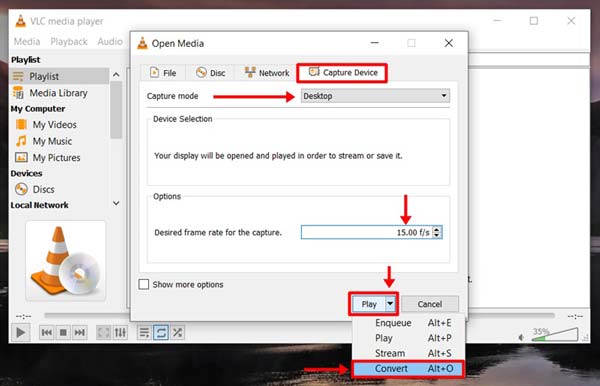Screen dimensions: 600x386
Task: Open Discs under Devices
Action: pos(43,189)
